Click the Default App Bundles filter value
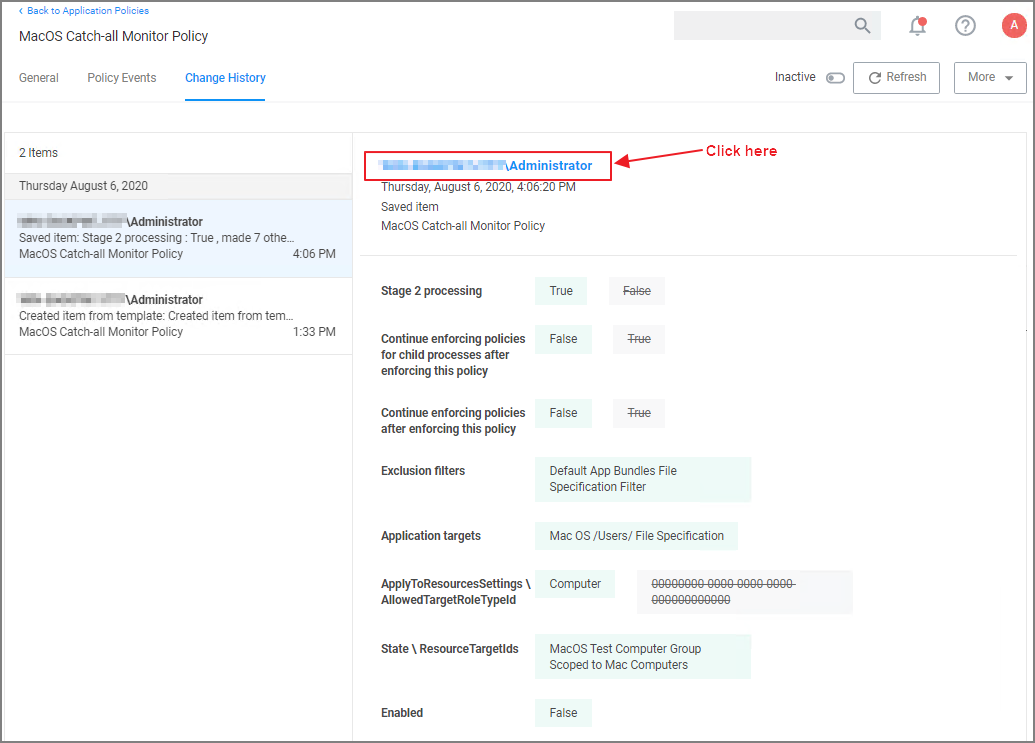Screen dimensions: 1035x743 (x=642, y=479)
